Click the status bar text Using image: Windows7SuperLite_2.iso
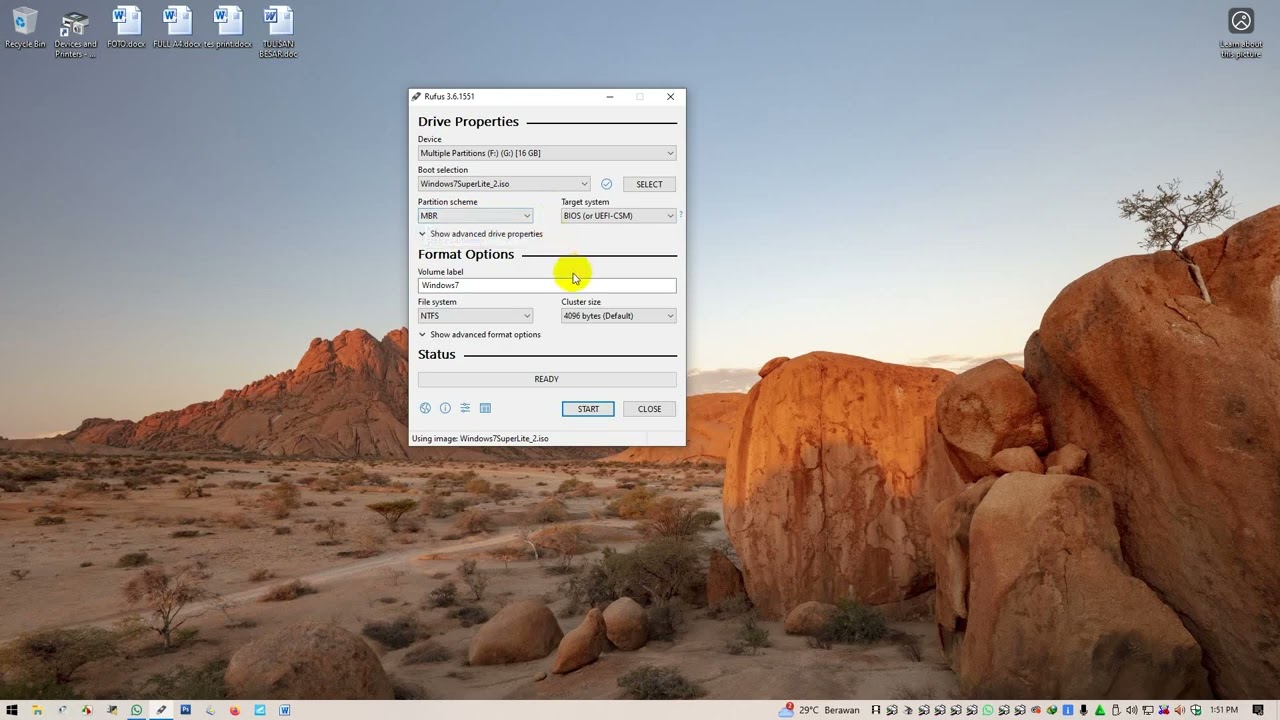Screen dimensions: 1280x720 pyautogui.click(x=480, y=438)
